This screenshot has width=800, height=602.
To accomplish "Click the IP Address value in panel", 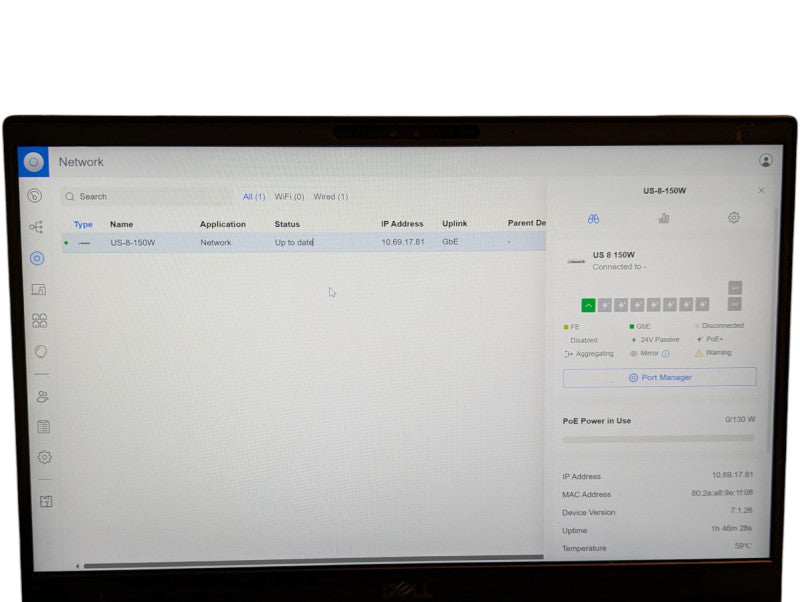I will 732,475.
